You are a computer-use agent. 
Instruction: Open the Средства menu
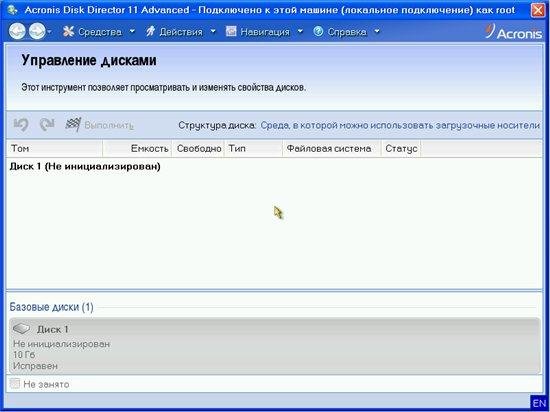click(x=100, y=32)
